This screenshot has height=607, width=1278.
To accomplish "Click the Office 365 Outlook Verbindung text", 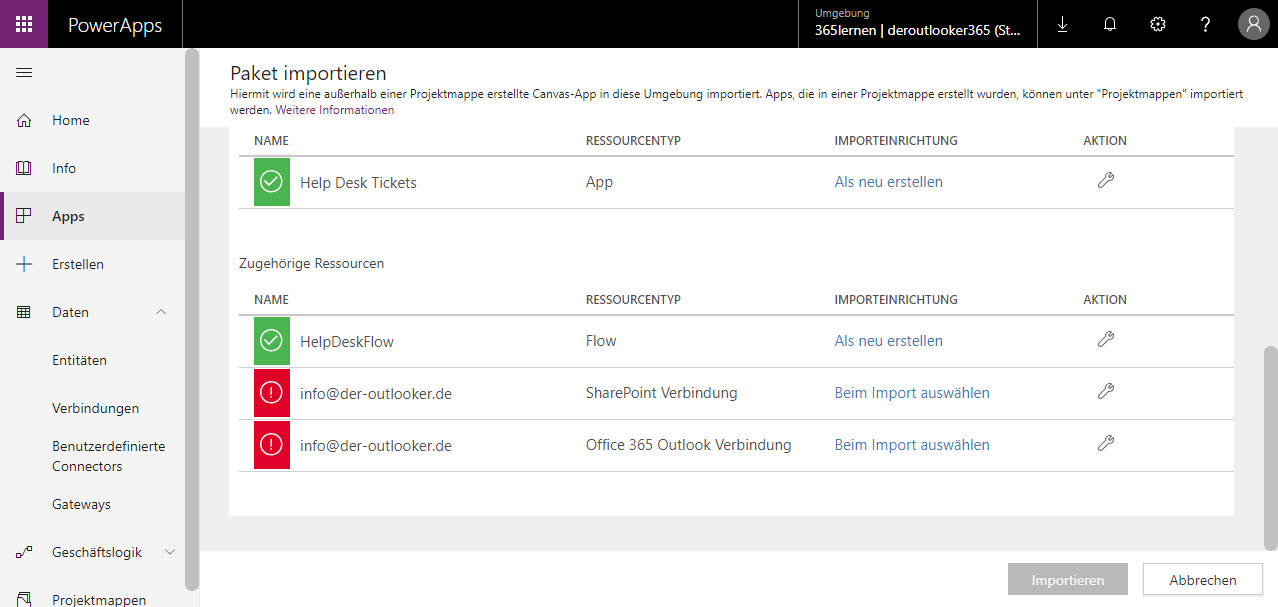I will (688, 445).
